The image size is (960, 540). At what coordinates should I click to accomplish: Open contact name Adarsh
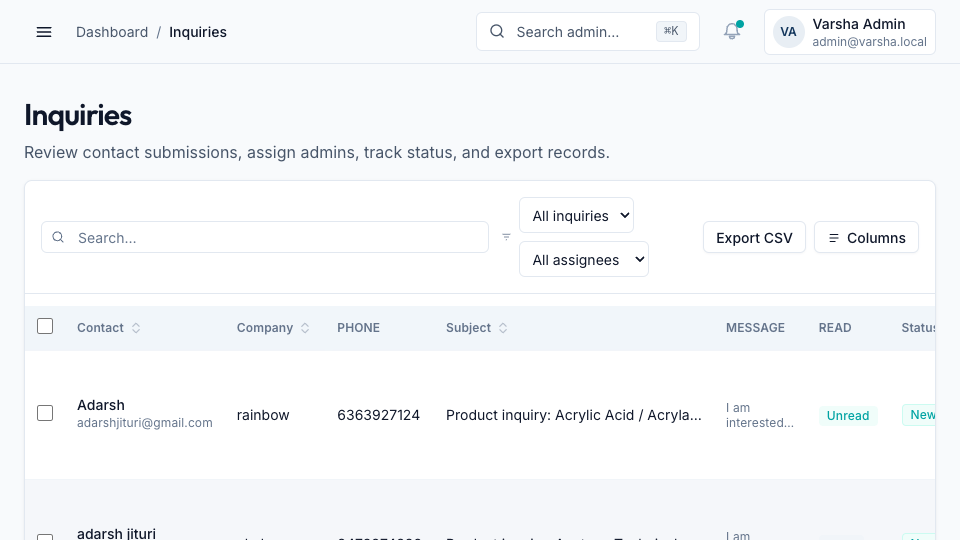click(x=100, y=405)
